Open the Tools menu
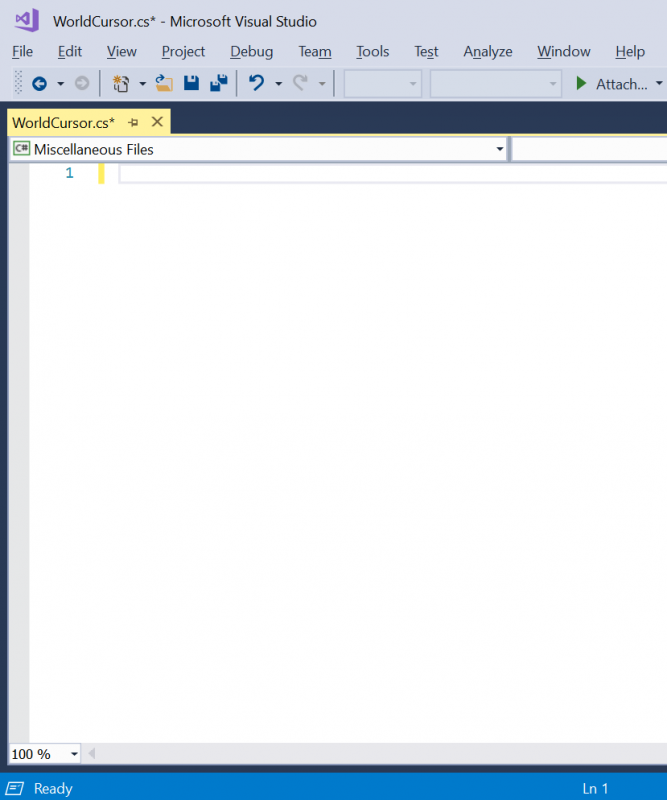The height and width of the screenshot is (800, 667). [373, 52]
